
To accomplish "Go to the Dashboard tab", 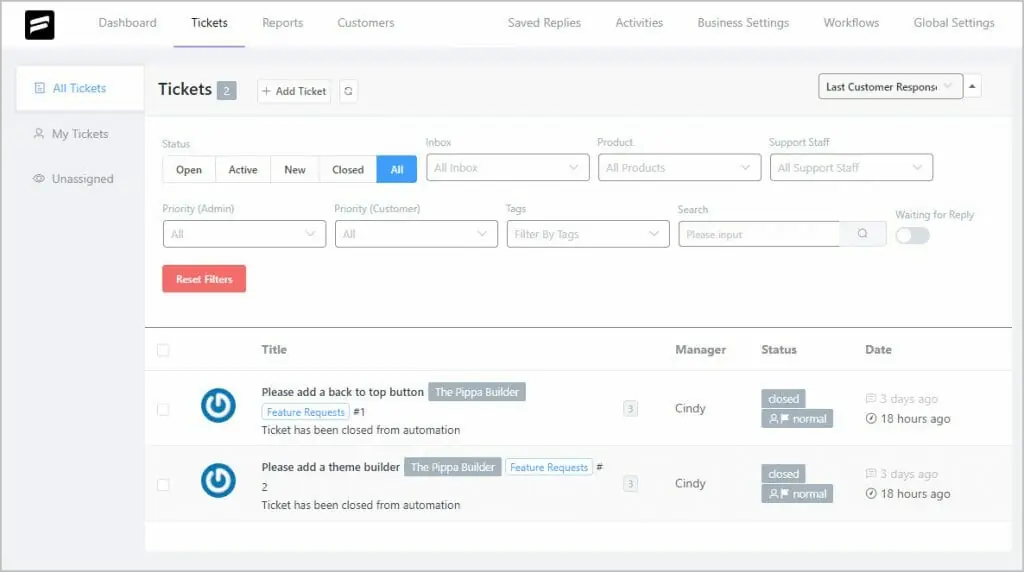I will click(127, 22).
